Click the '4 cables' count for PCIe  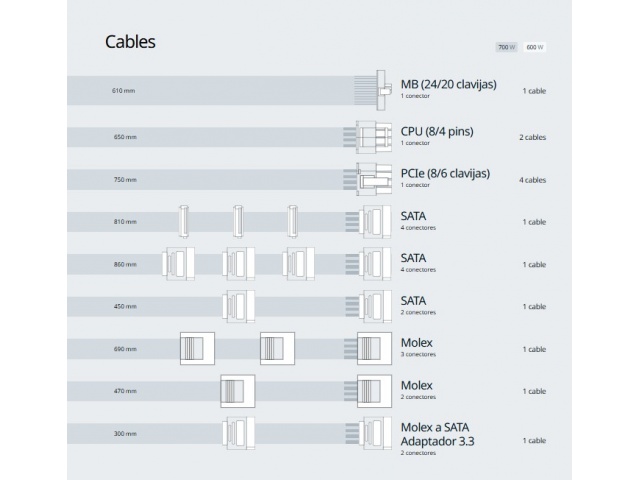tap(533, 180)
